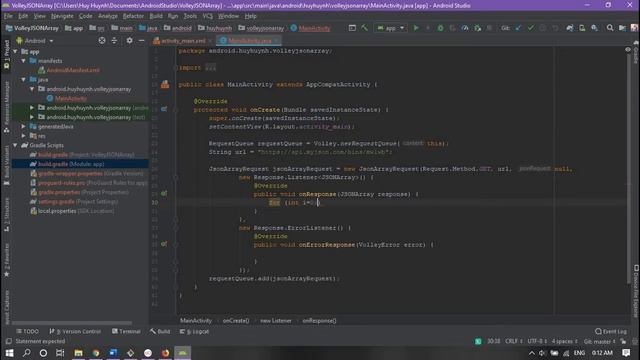Click Scroll from Source crosshair icon
640x360 pixels.
click(x=102, y=40)
